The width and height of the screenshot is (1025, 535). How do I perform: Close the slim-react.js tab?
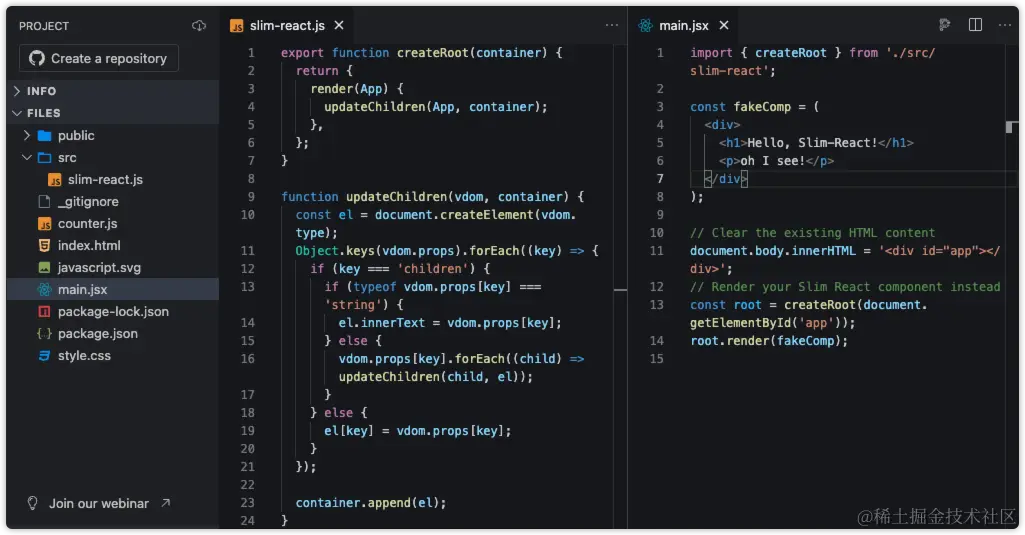(339, 25)
